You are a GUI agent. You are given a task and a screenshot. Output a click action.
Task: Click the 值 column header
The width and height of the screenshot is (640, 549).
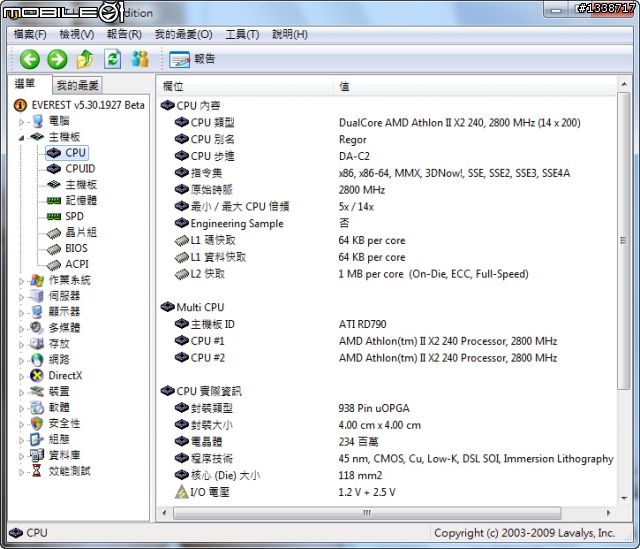pos(475,87)
